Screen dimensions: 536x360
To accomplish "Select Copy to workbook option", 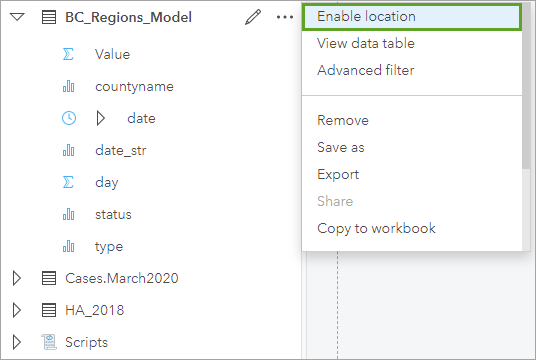I will [x=412, y=228].
